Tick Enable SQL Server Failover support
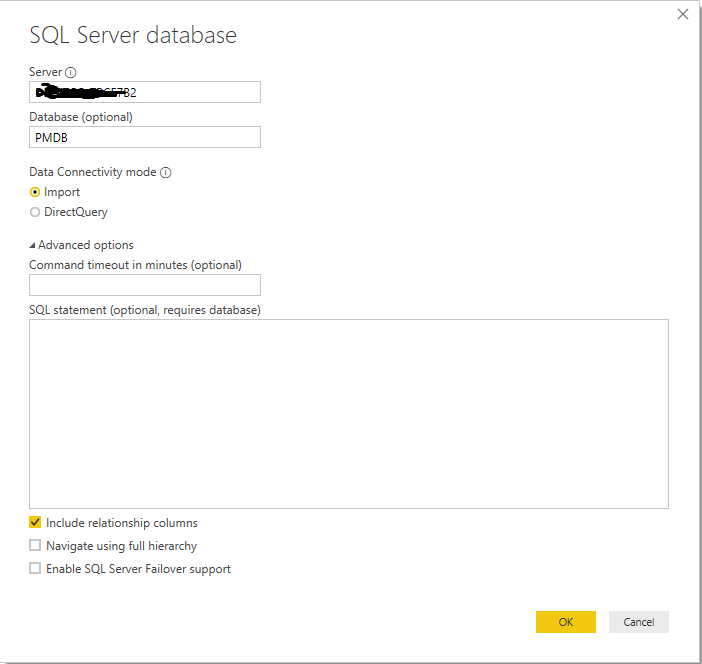Screen dimensions: 702x664 [35, 569]
